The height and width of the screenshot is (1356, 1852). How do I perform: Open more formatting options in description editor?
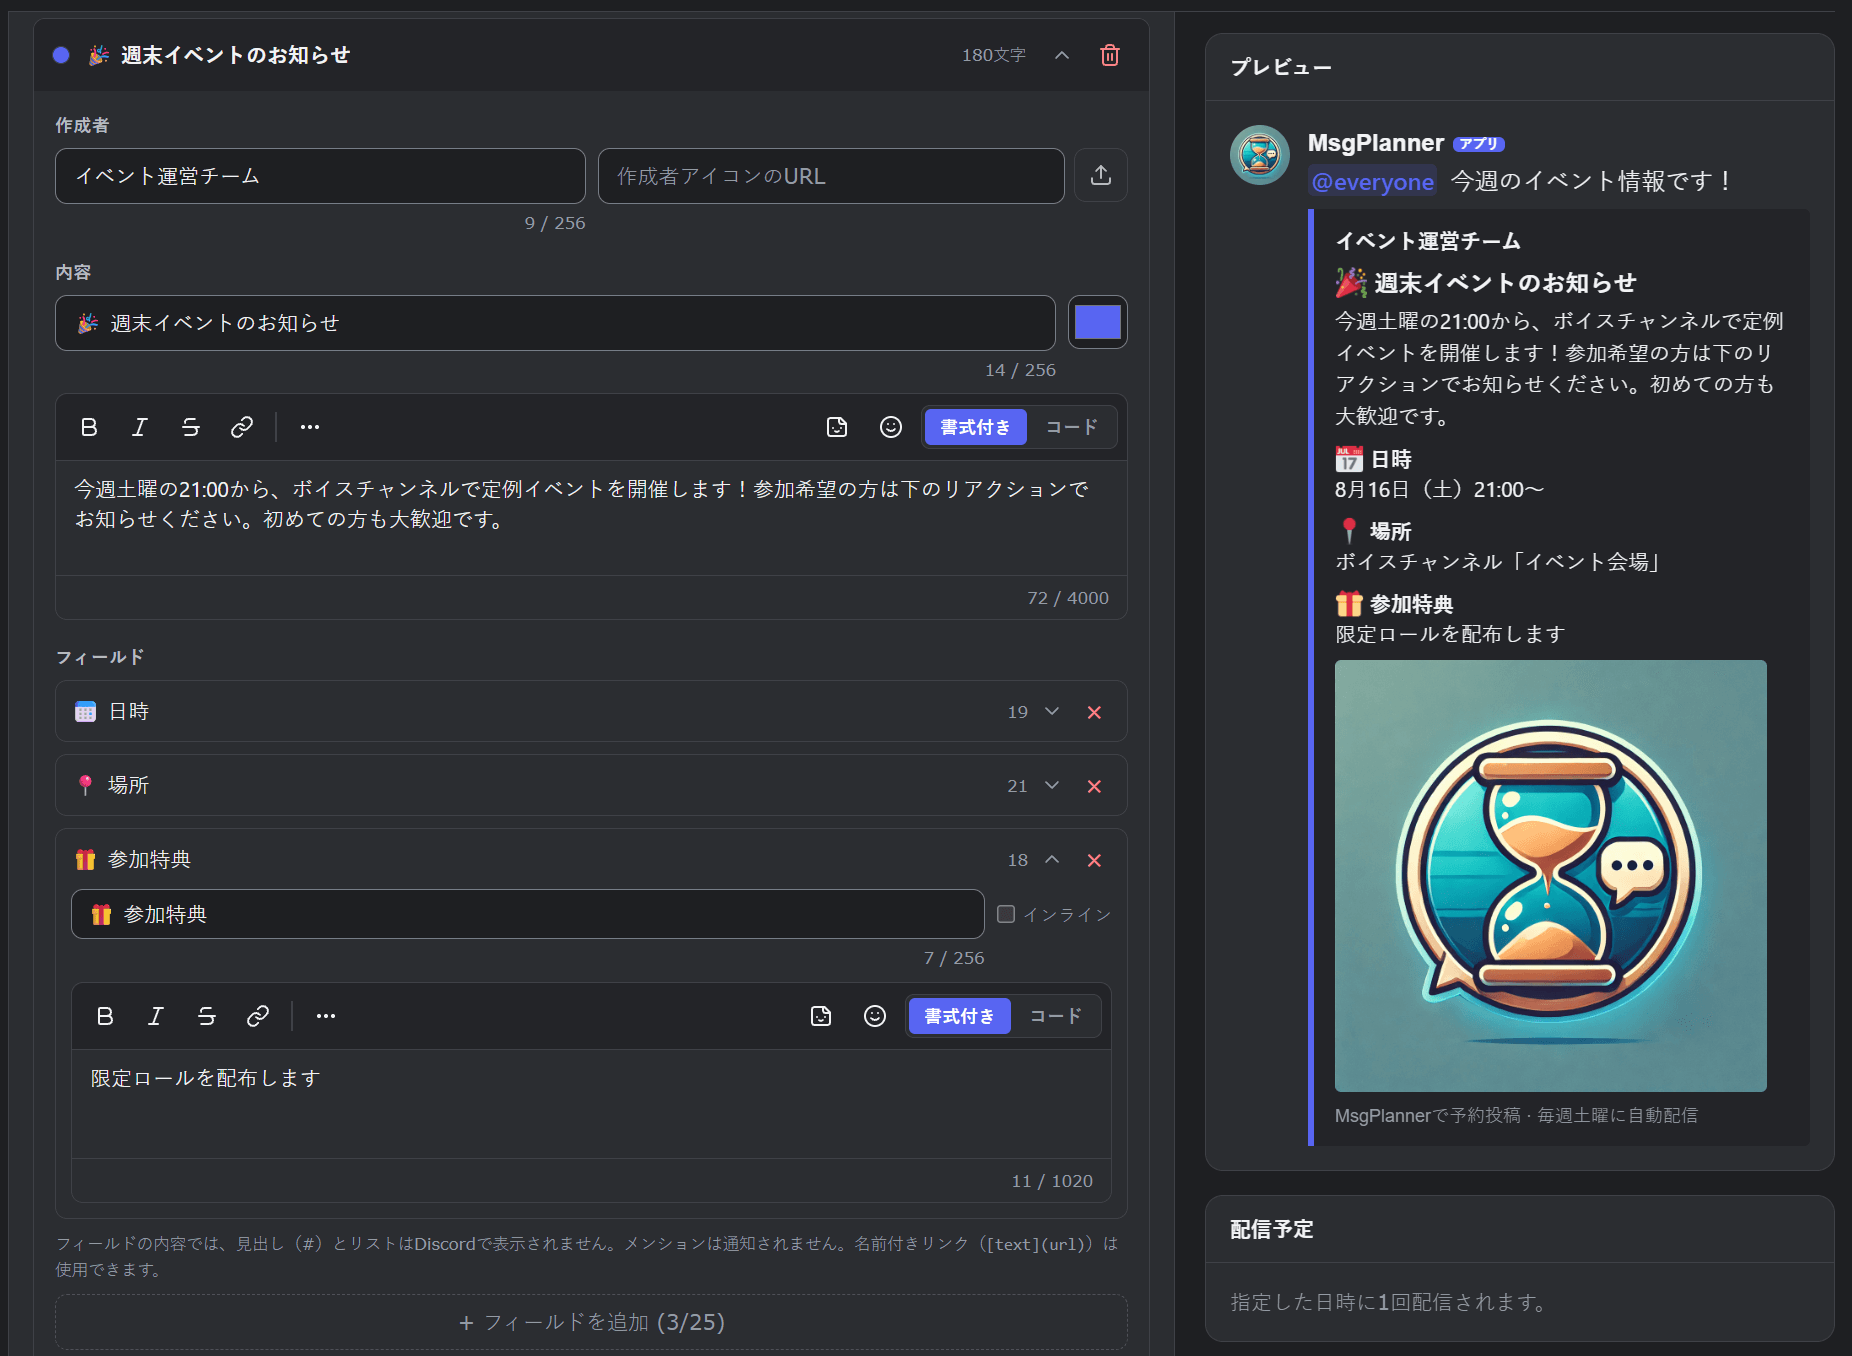pos(310,427)
